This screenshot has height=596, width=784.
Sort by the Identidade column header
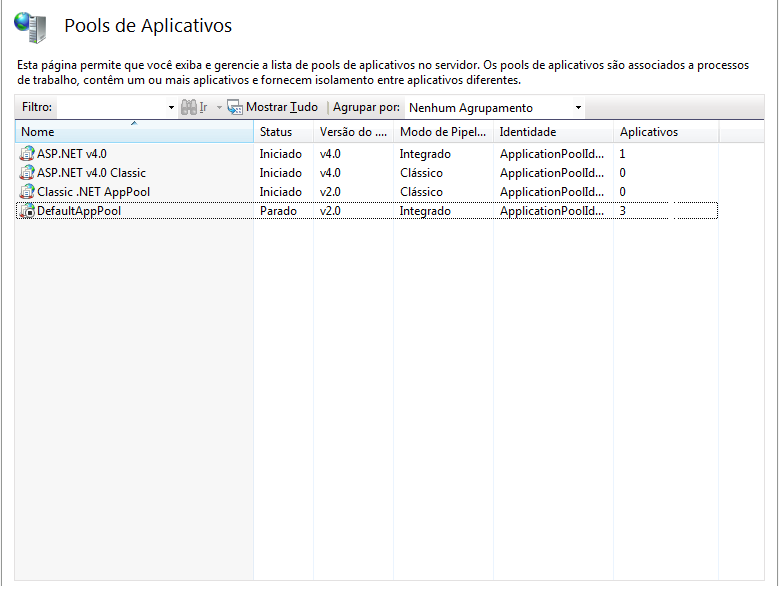(554, 132)
